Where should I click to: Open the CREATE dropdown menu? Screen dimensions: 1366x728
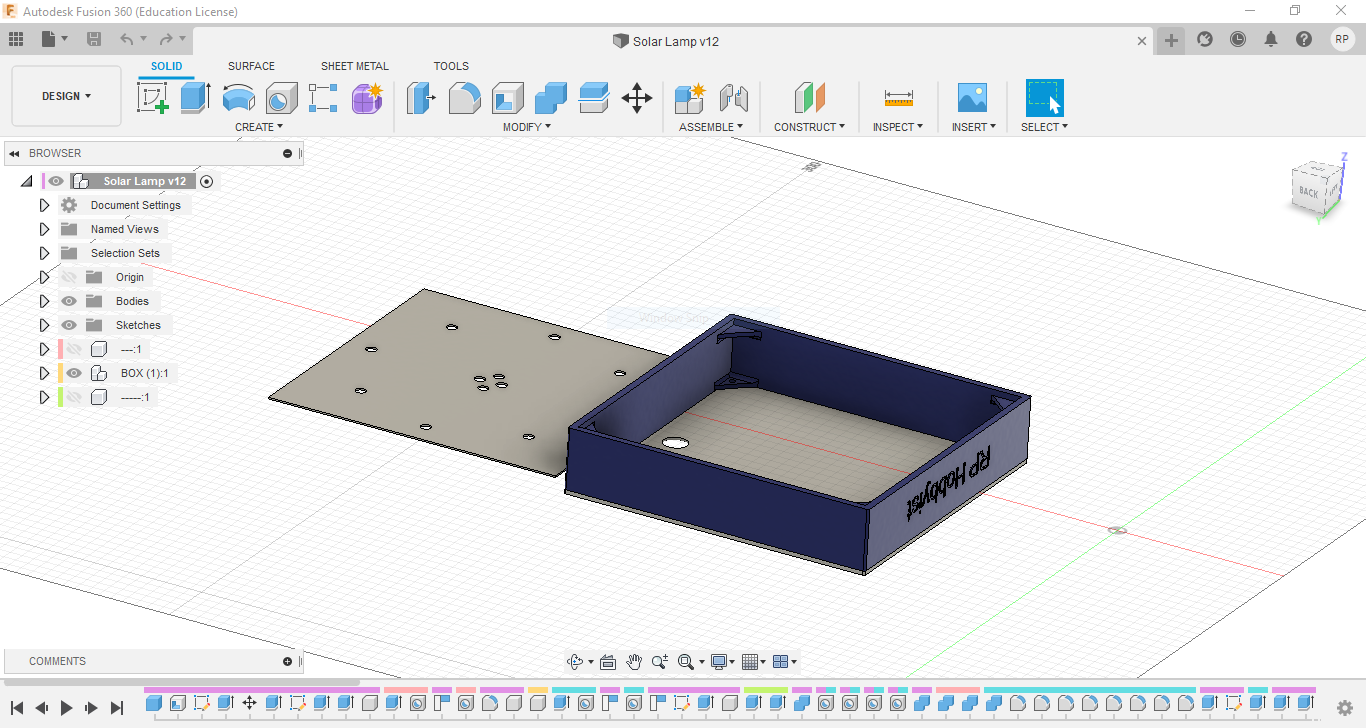click(x=259, y=127)
